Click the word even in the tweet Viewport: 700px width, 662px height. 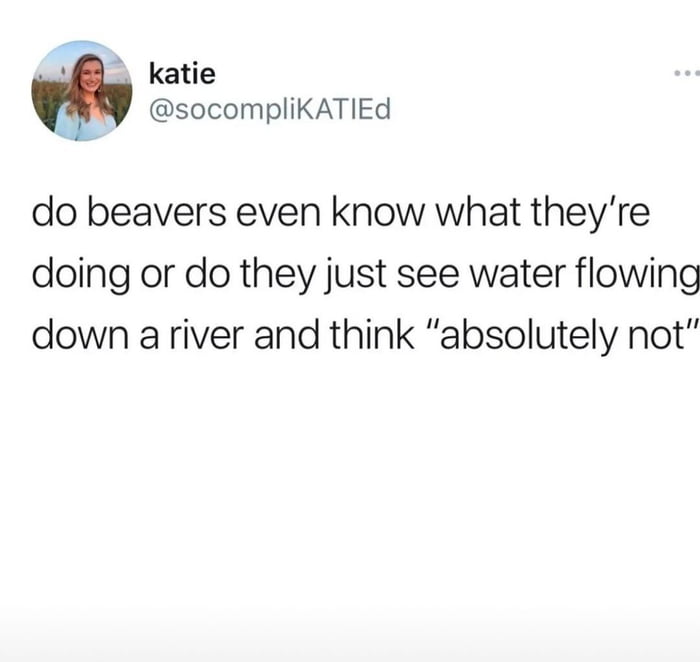278,214
